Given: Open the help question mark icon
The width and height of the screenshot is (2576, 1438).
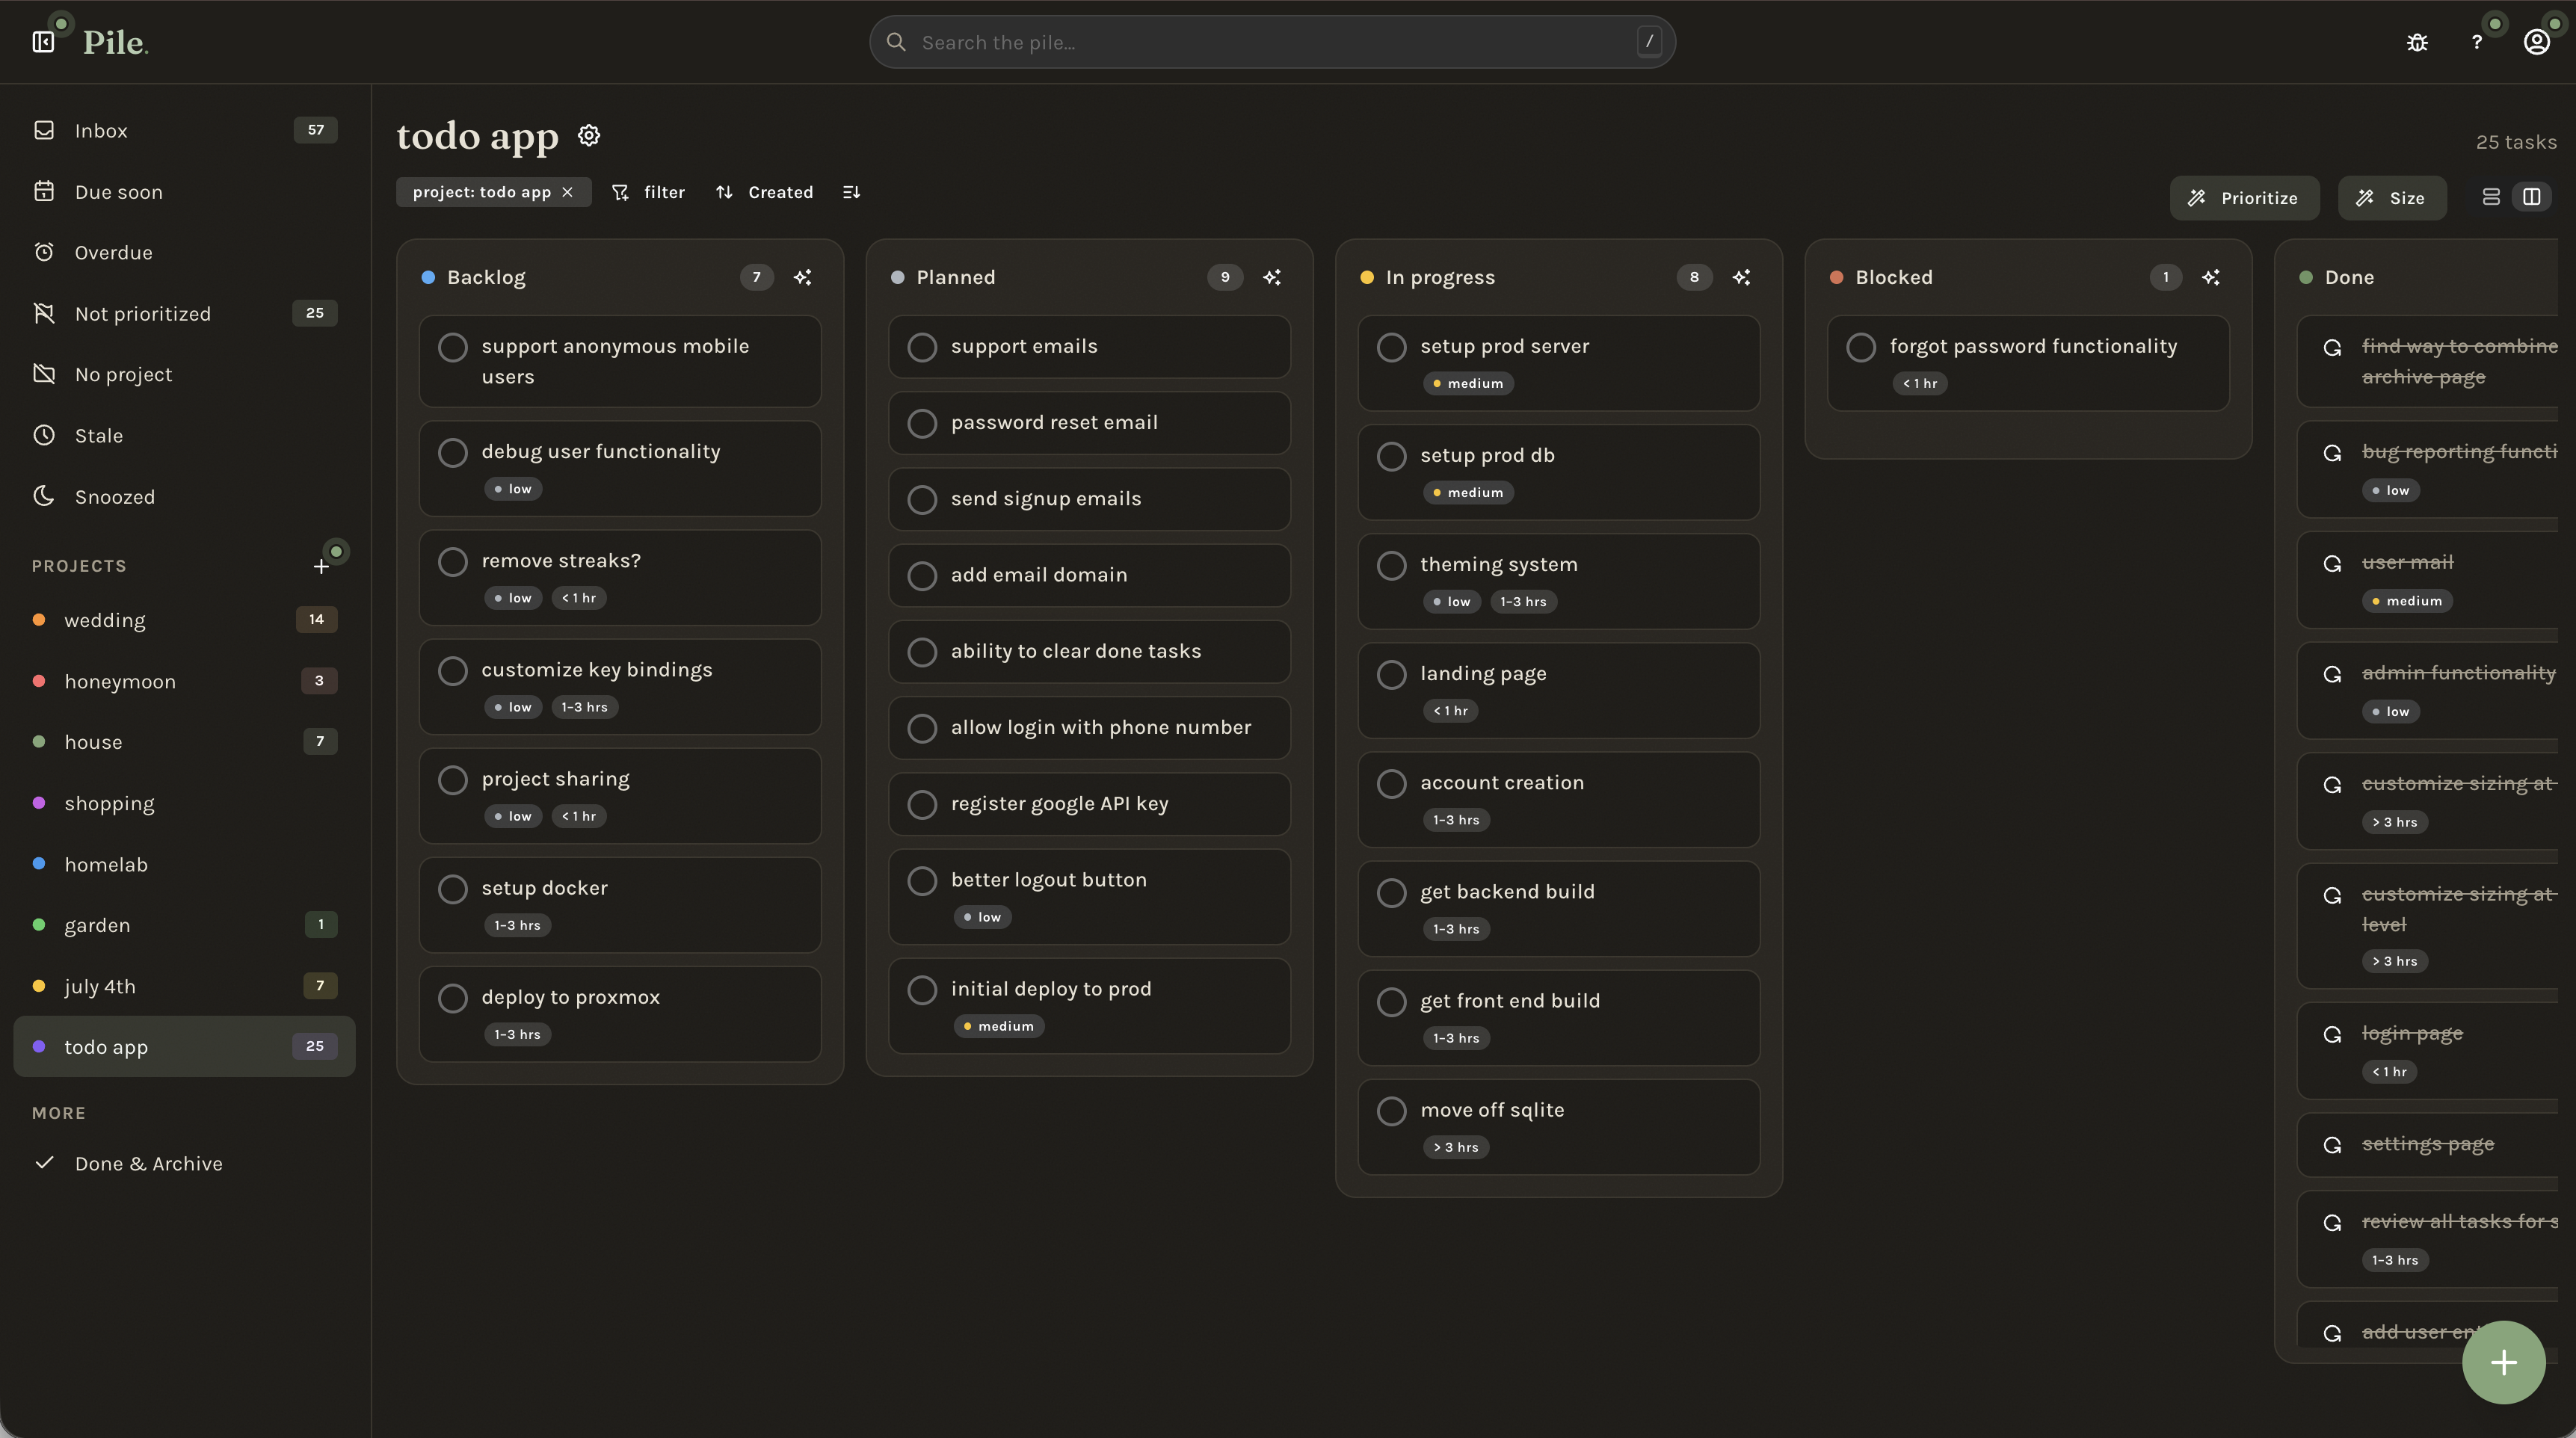Looking at the screenshot, I should [2477, 42].
